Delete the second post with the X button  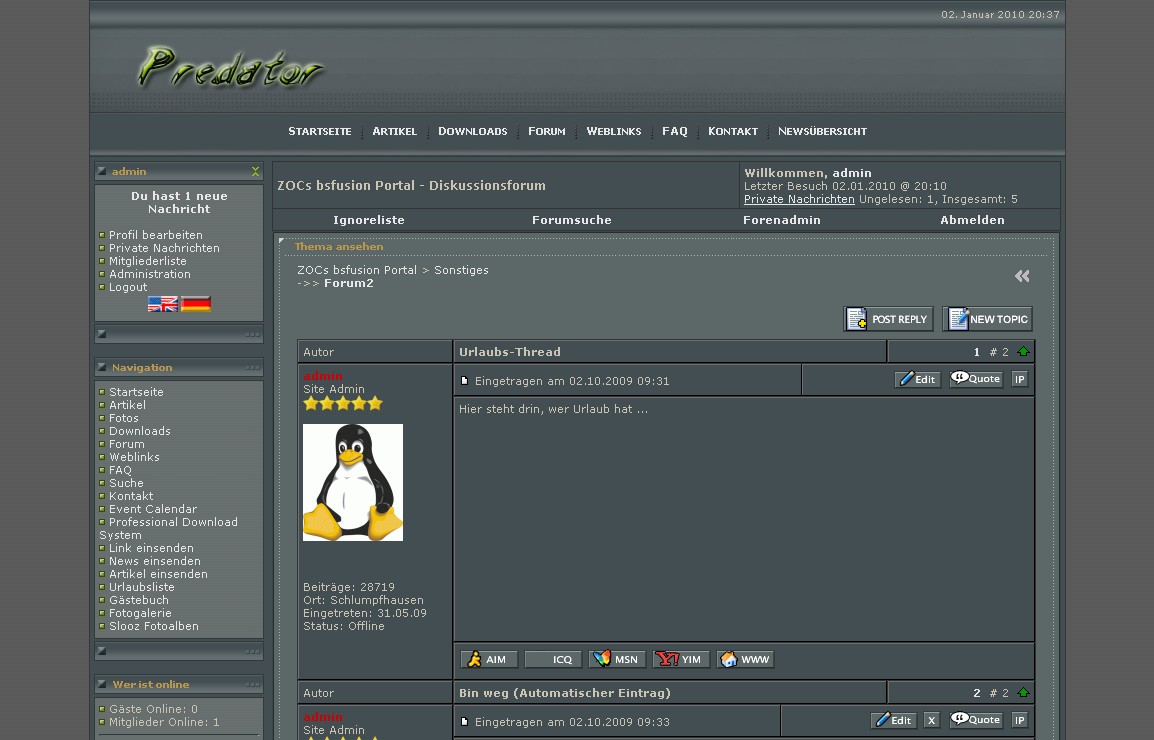[931, 720]
